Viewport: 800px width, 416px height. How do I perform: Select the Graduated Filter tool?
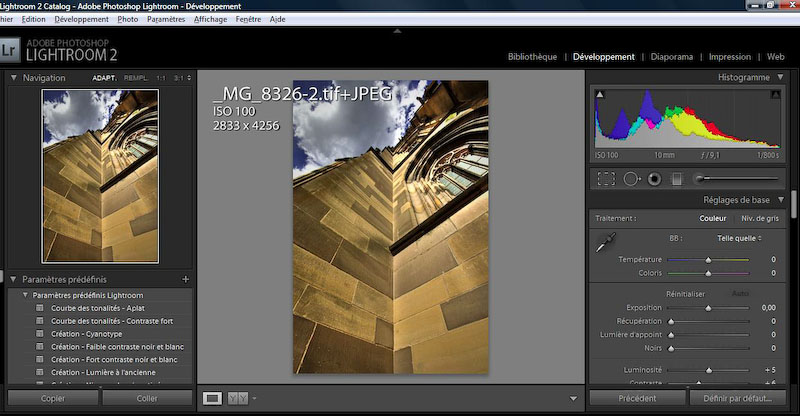point(677,179)
